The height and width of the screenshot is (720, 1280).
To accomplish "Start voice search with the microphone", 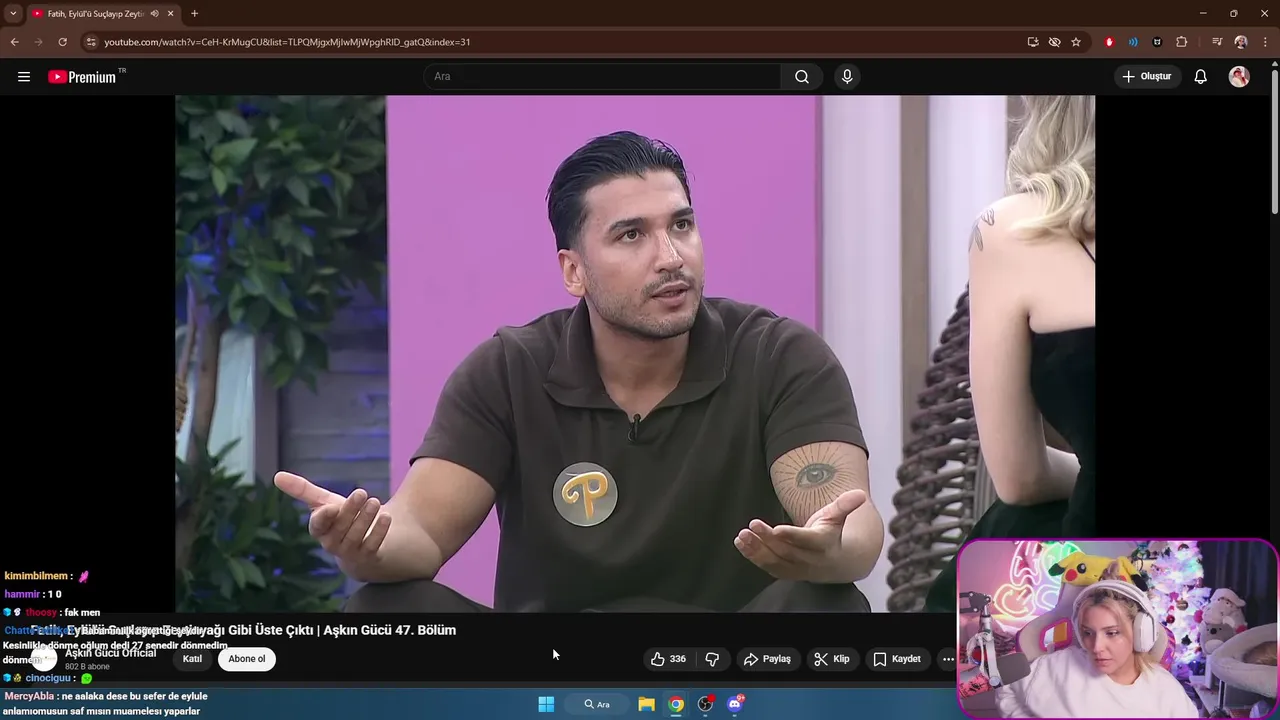I will point(847,77).
